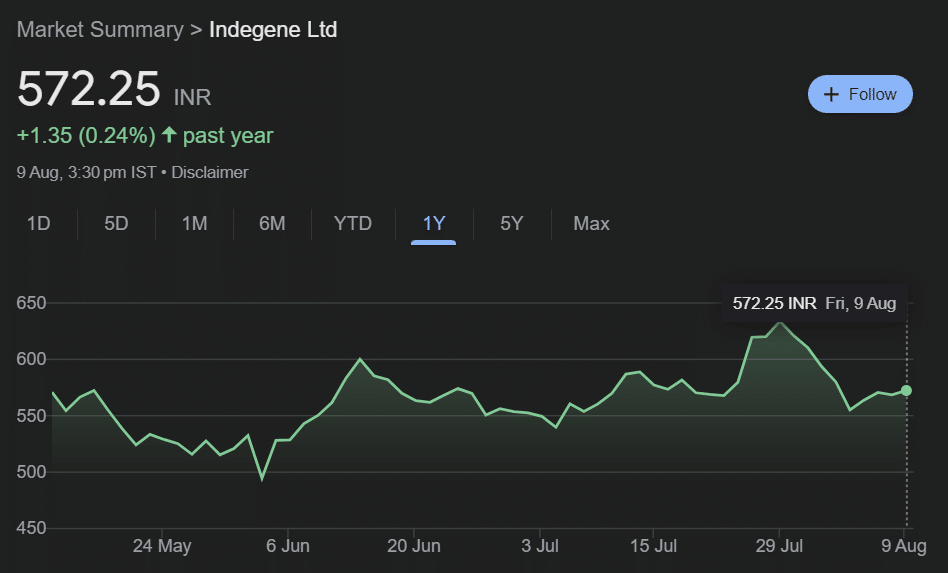
Task: Open the Disclaimer link
Action: click(210, 172)
